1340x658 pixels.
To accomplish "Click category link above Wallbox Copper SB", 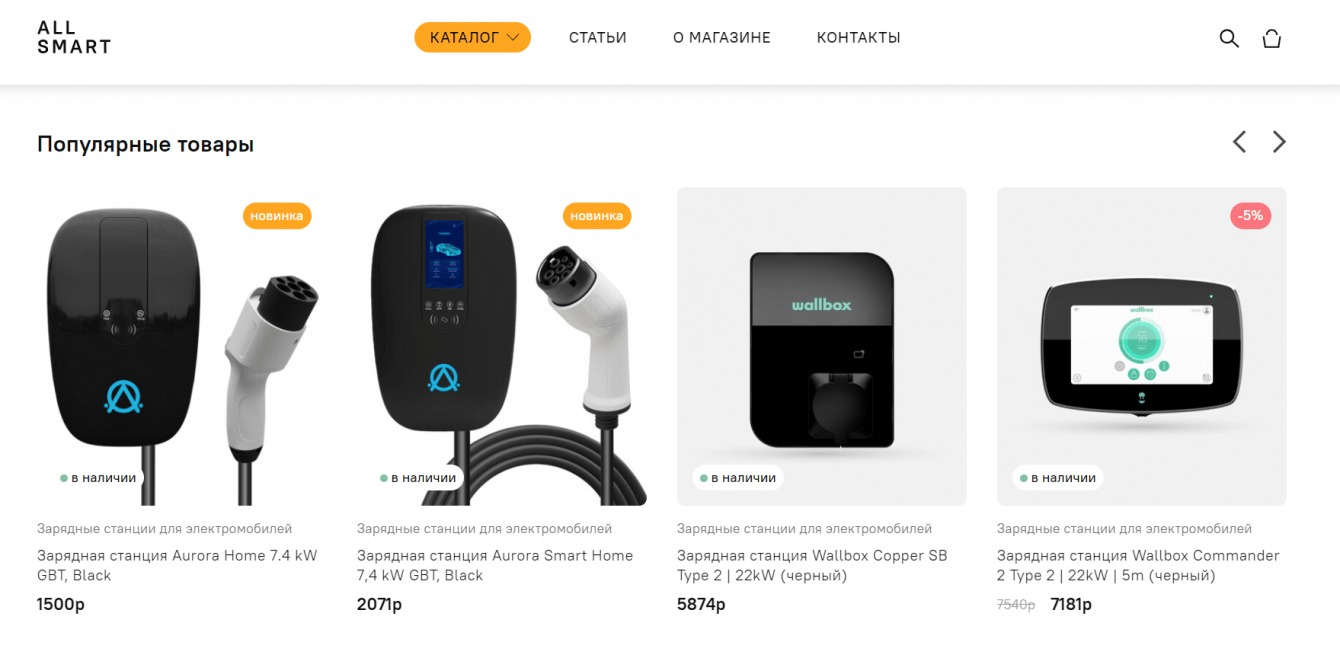I will pyautogui.click(x=804, y=528).
